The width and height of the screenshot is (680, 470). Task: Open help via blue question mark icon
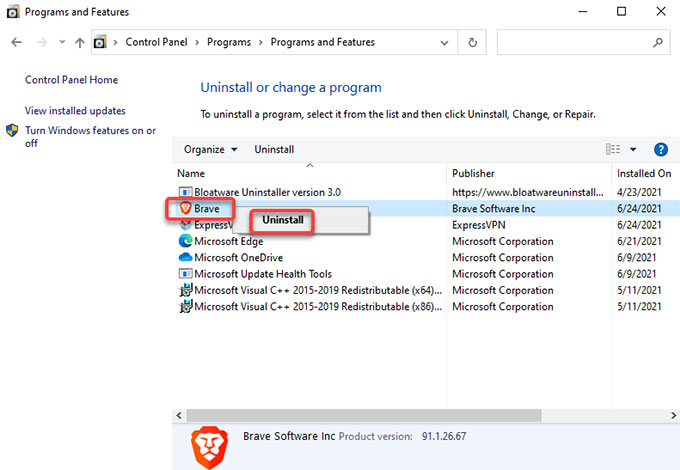tap(660, 150)
